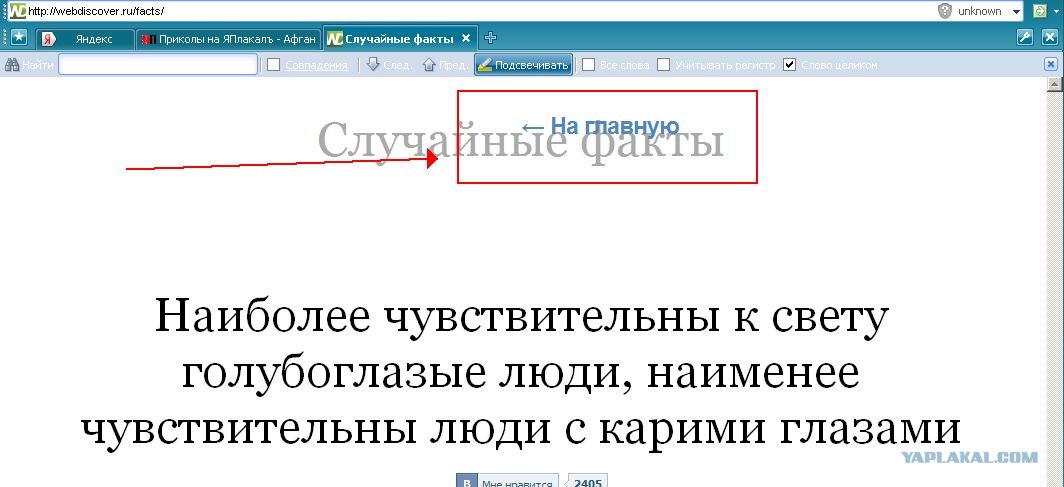This screenshot has width=1064, height=487.
Task: Uncheck Слово целиком checkbox
Action: tap(789, 65)
